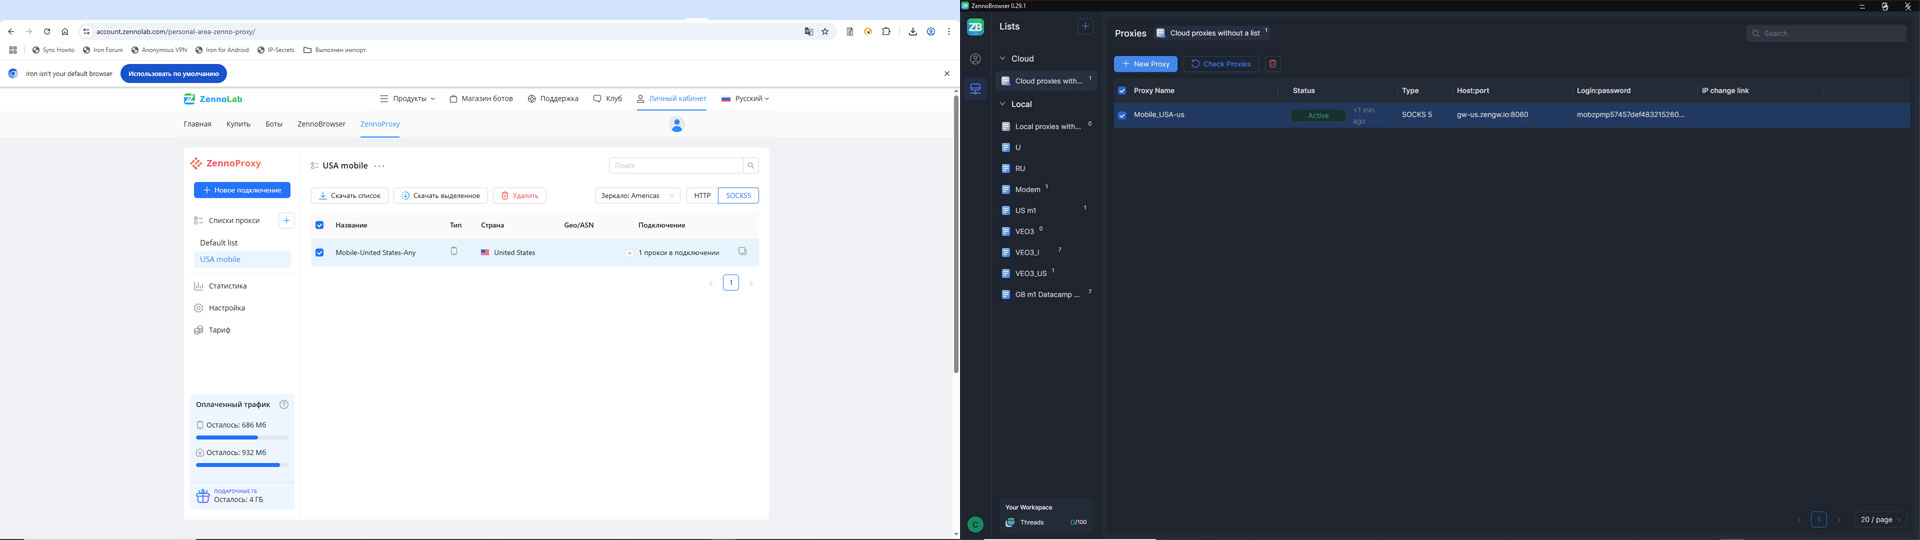Click the New Proxy button
Image resolution: width=1920 pixels, height=540 pixels.
[1146, 64]
